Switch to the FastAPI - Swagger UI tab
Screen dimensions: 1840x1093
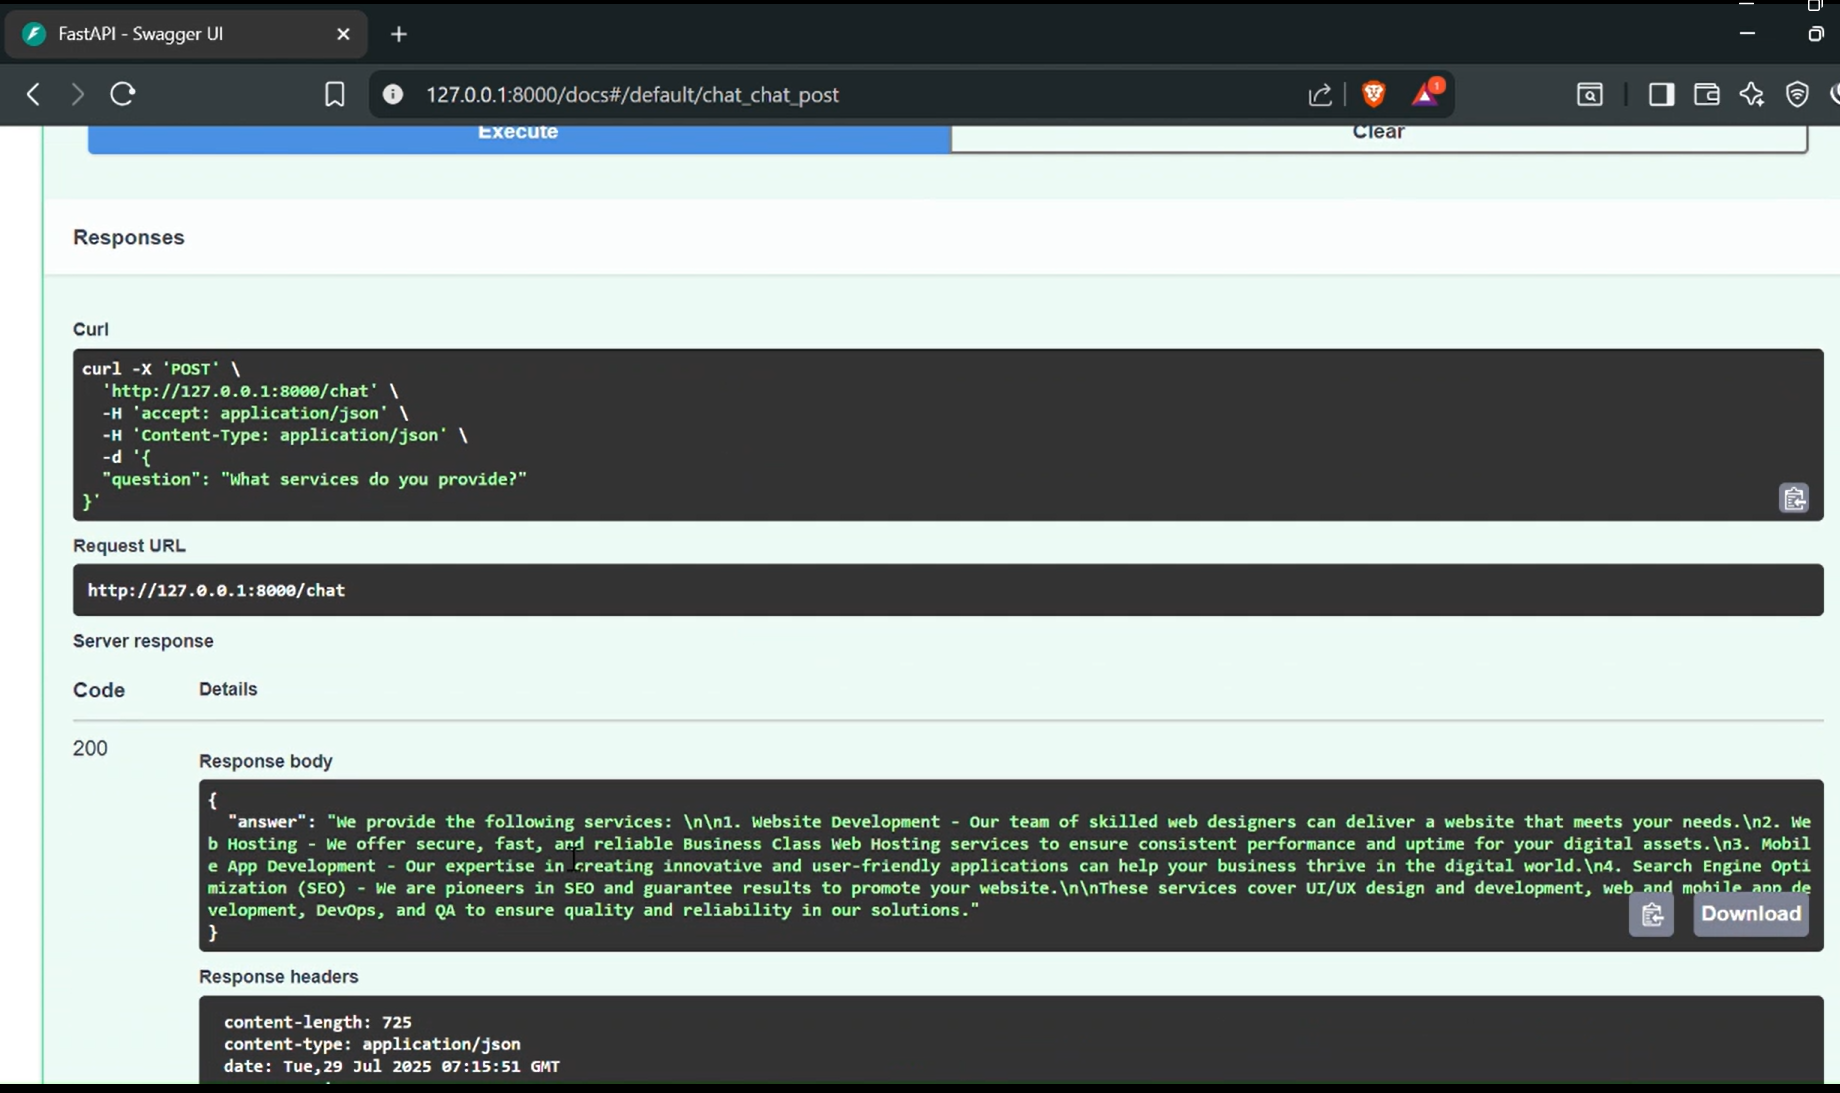tap(140, 33)
